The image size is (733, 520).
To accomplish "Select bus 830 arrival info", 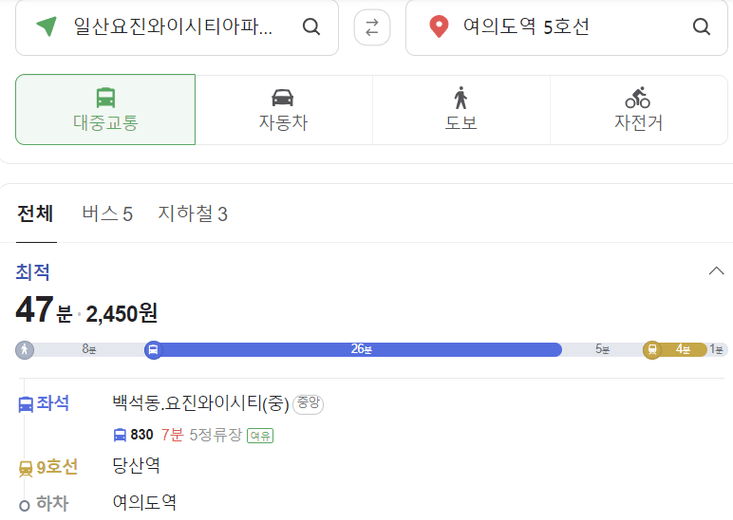I will coord(194,435).
